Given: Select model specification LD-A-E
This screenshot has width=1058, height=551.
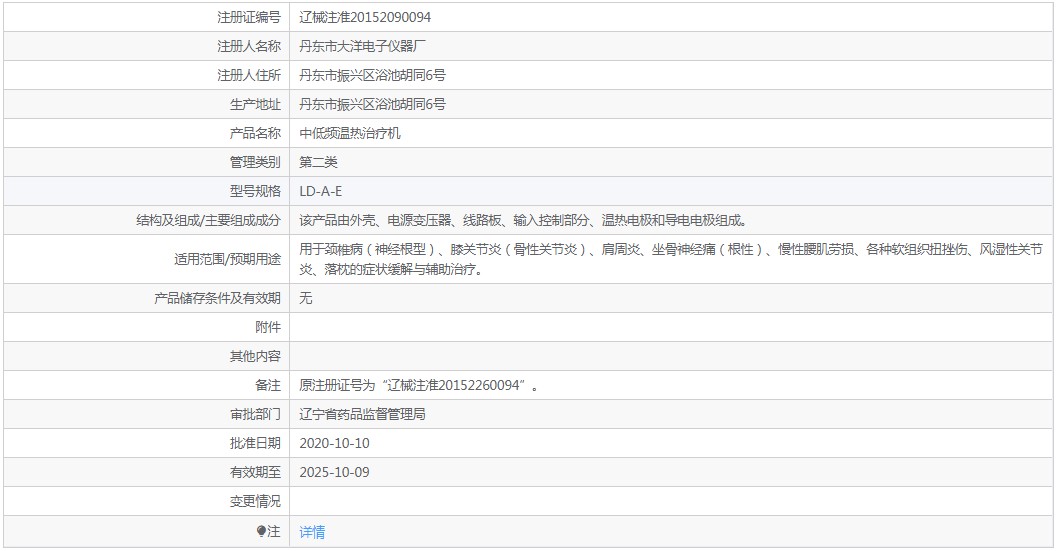Looking at the screenshot, I should click(x=321, y=192).
